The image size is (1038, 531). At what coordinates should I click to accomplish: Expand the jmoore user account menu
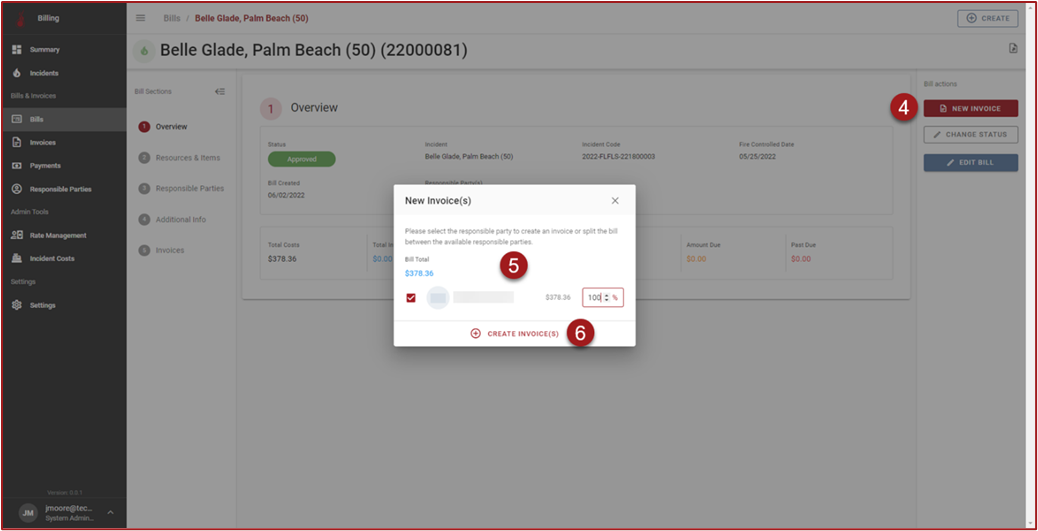click(x=110, y=512)
